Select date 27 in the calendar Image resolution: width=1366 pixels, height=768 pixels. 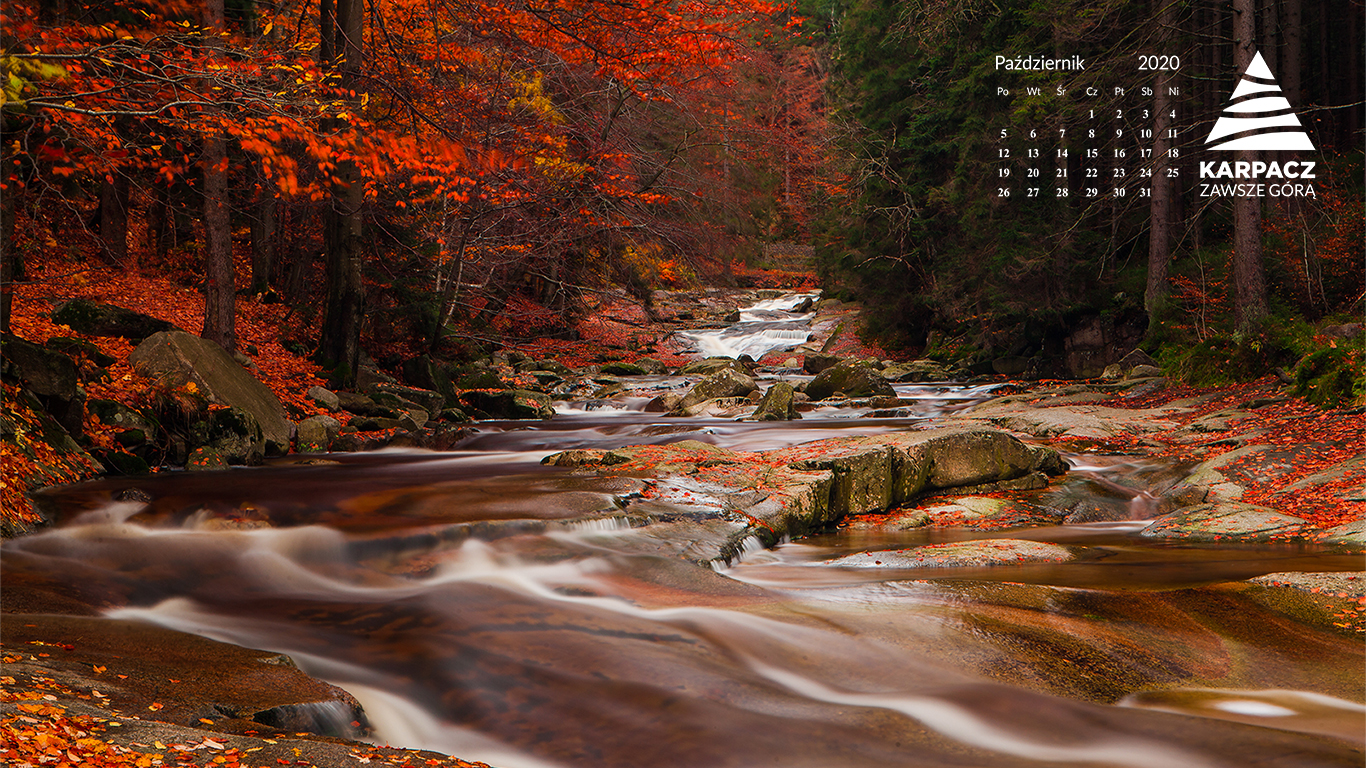1033,192
